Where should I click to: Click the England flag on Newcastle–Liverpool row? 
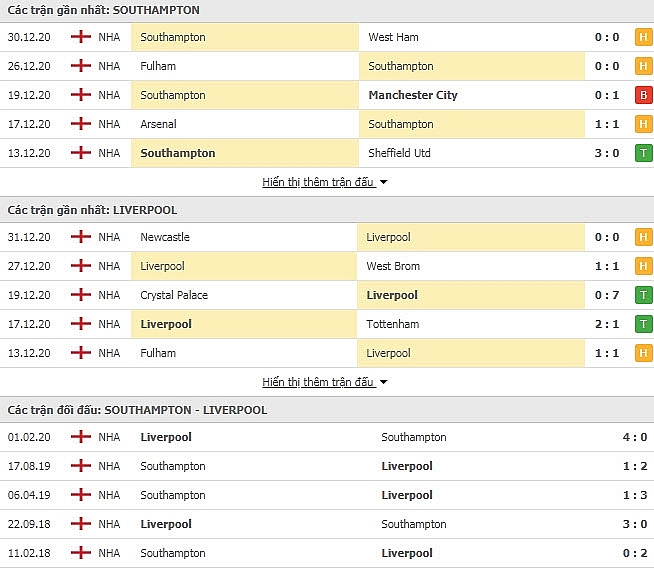pyautogui.click(x=81, y=237)
